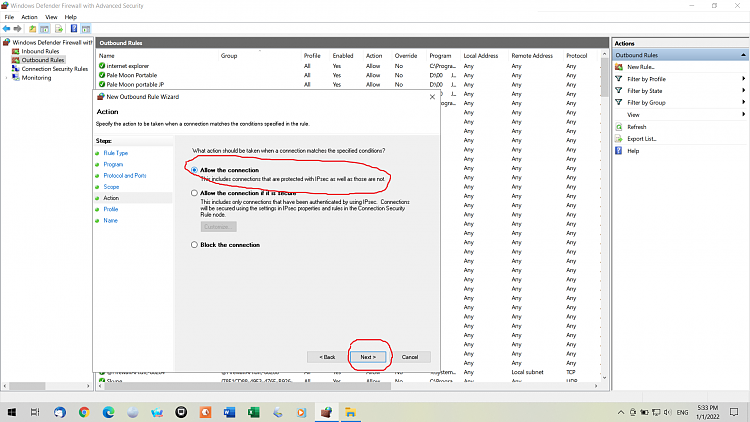Open Microsoft Edge from the taskbar
This screenshot has height=422, width=750.
(109, 412)
